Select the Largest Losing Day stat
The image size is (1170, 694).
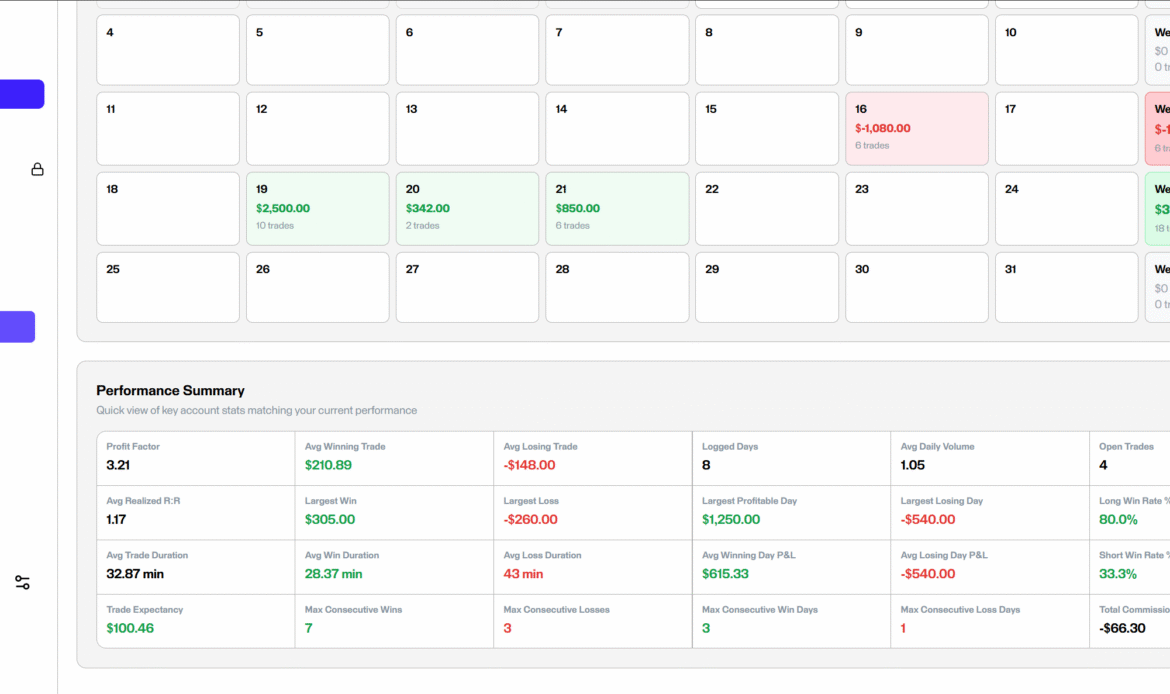click(x=988, y=512)
